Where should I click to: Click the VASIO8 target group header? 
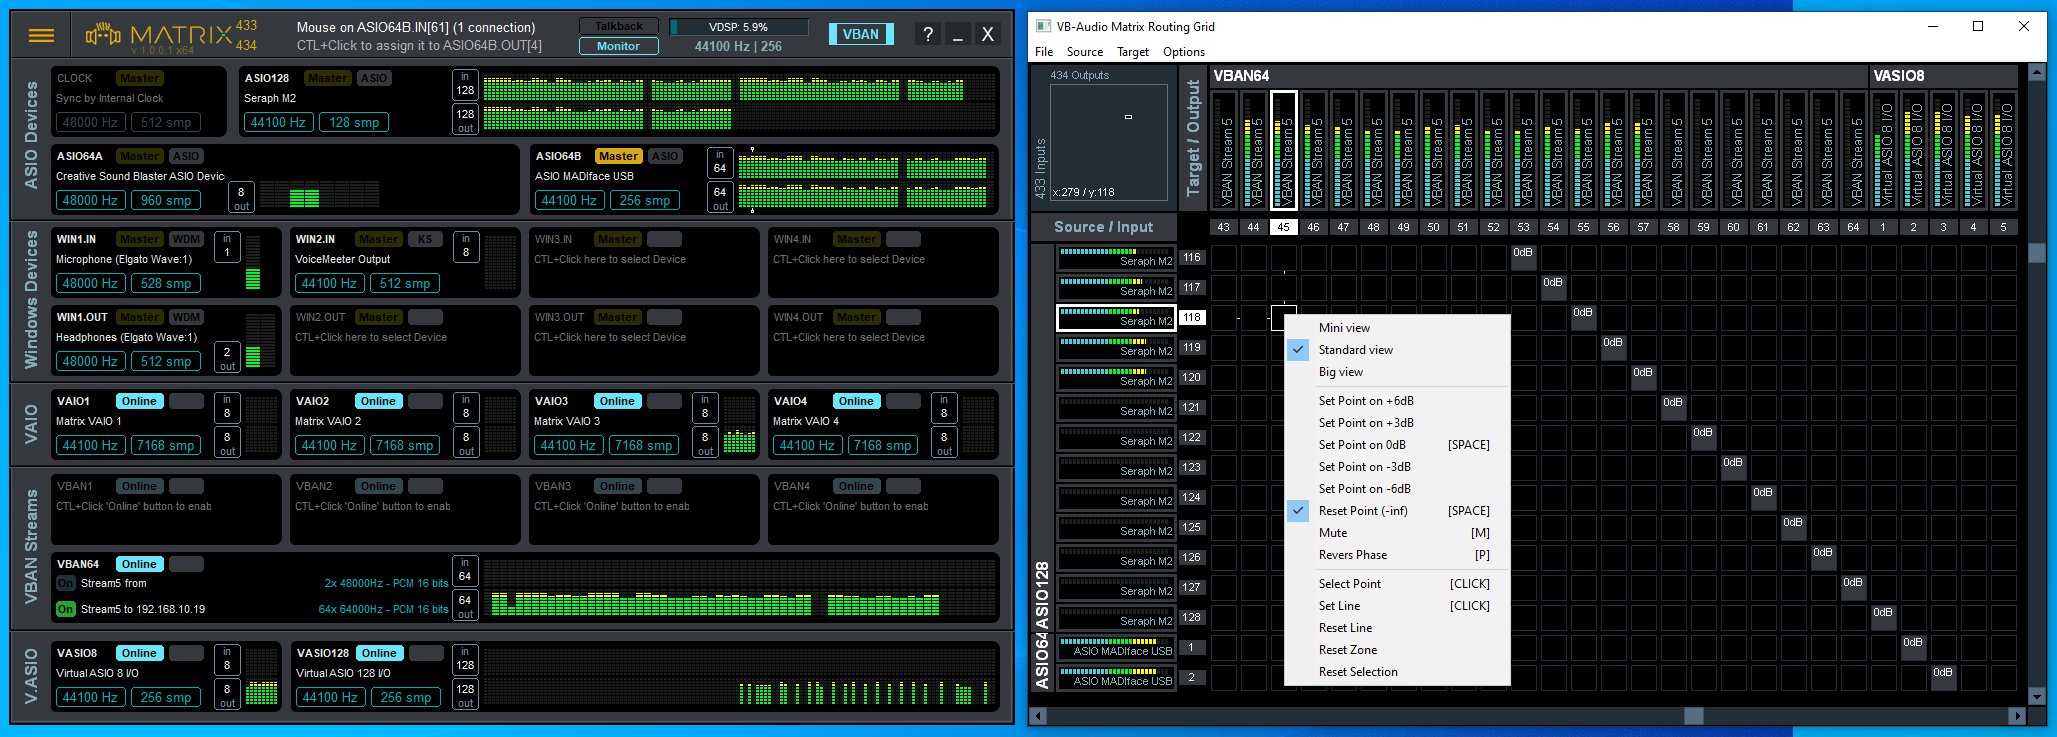point(1944,76)
